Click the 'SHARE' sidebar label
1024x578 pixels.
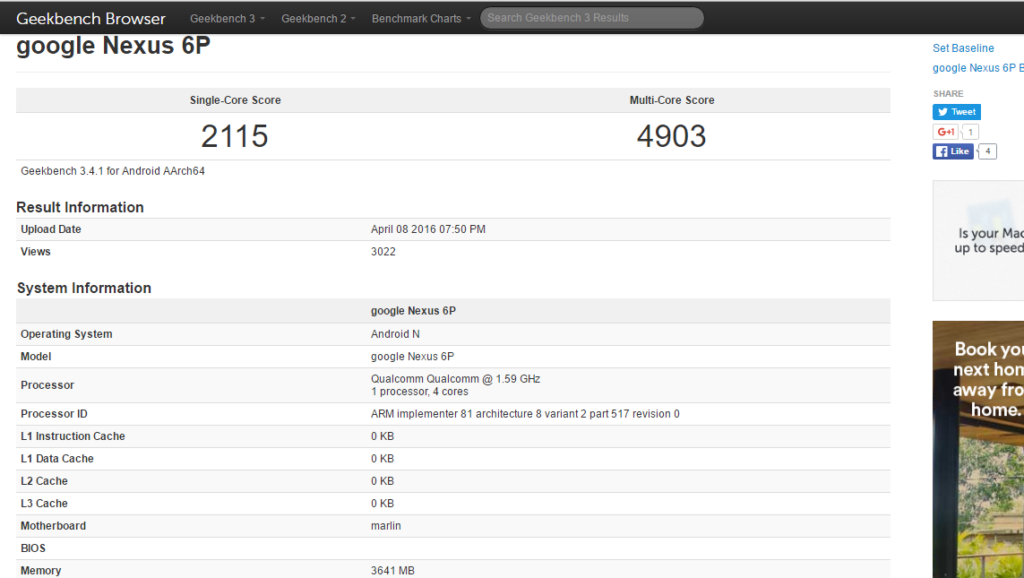coord(948,93)
